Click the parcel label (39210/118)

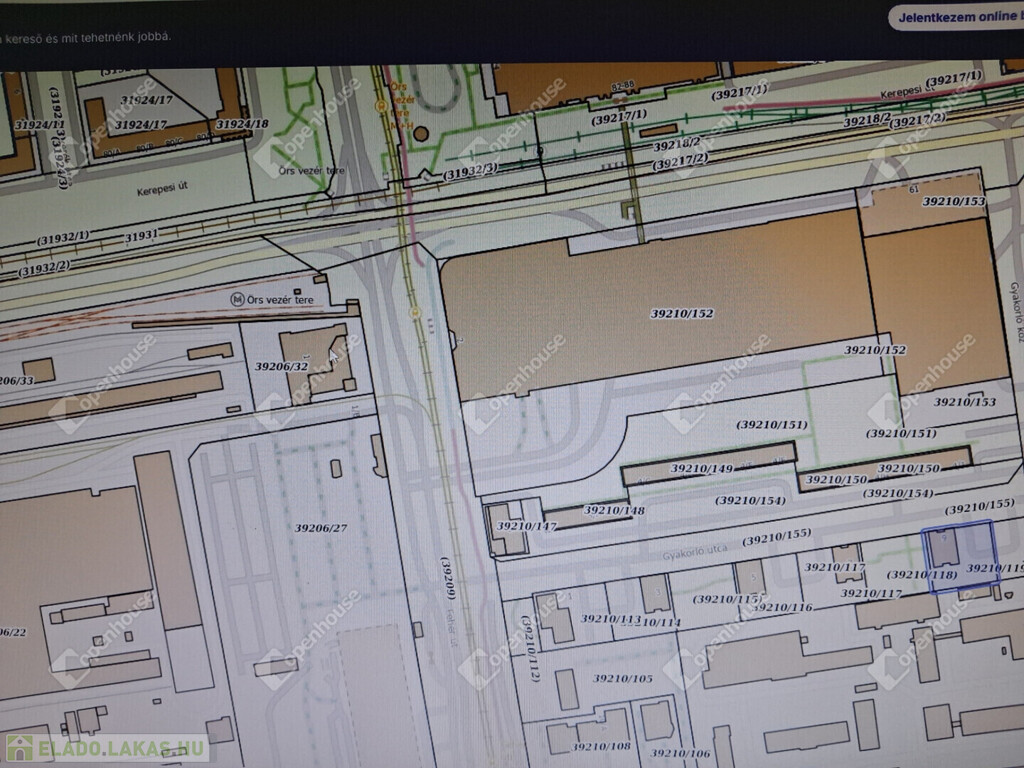pyautogui.click(x=921, y=575)
